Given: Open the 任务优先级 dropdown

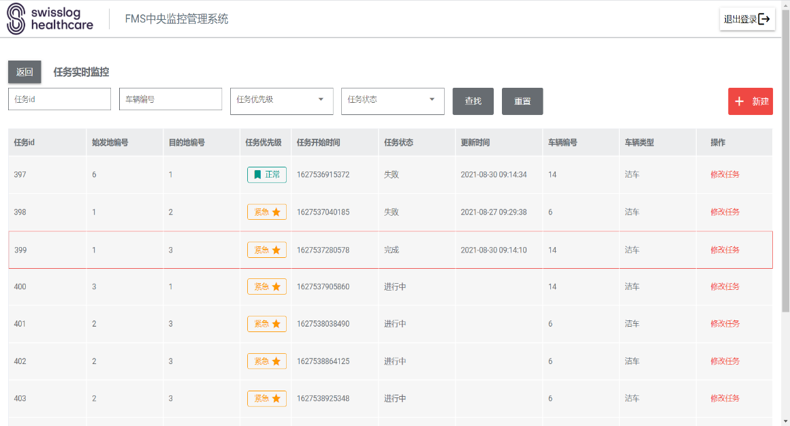Looking at the screenshot, I should 281,99.
